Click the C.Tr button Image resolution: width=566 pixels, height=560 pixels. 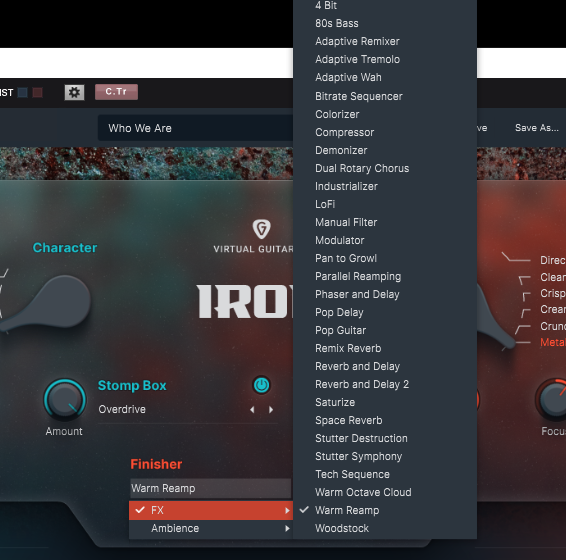116,92
